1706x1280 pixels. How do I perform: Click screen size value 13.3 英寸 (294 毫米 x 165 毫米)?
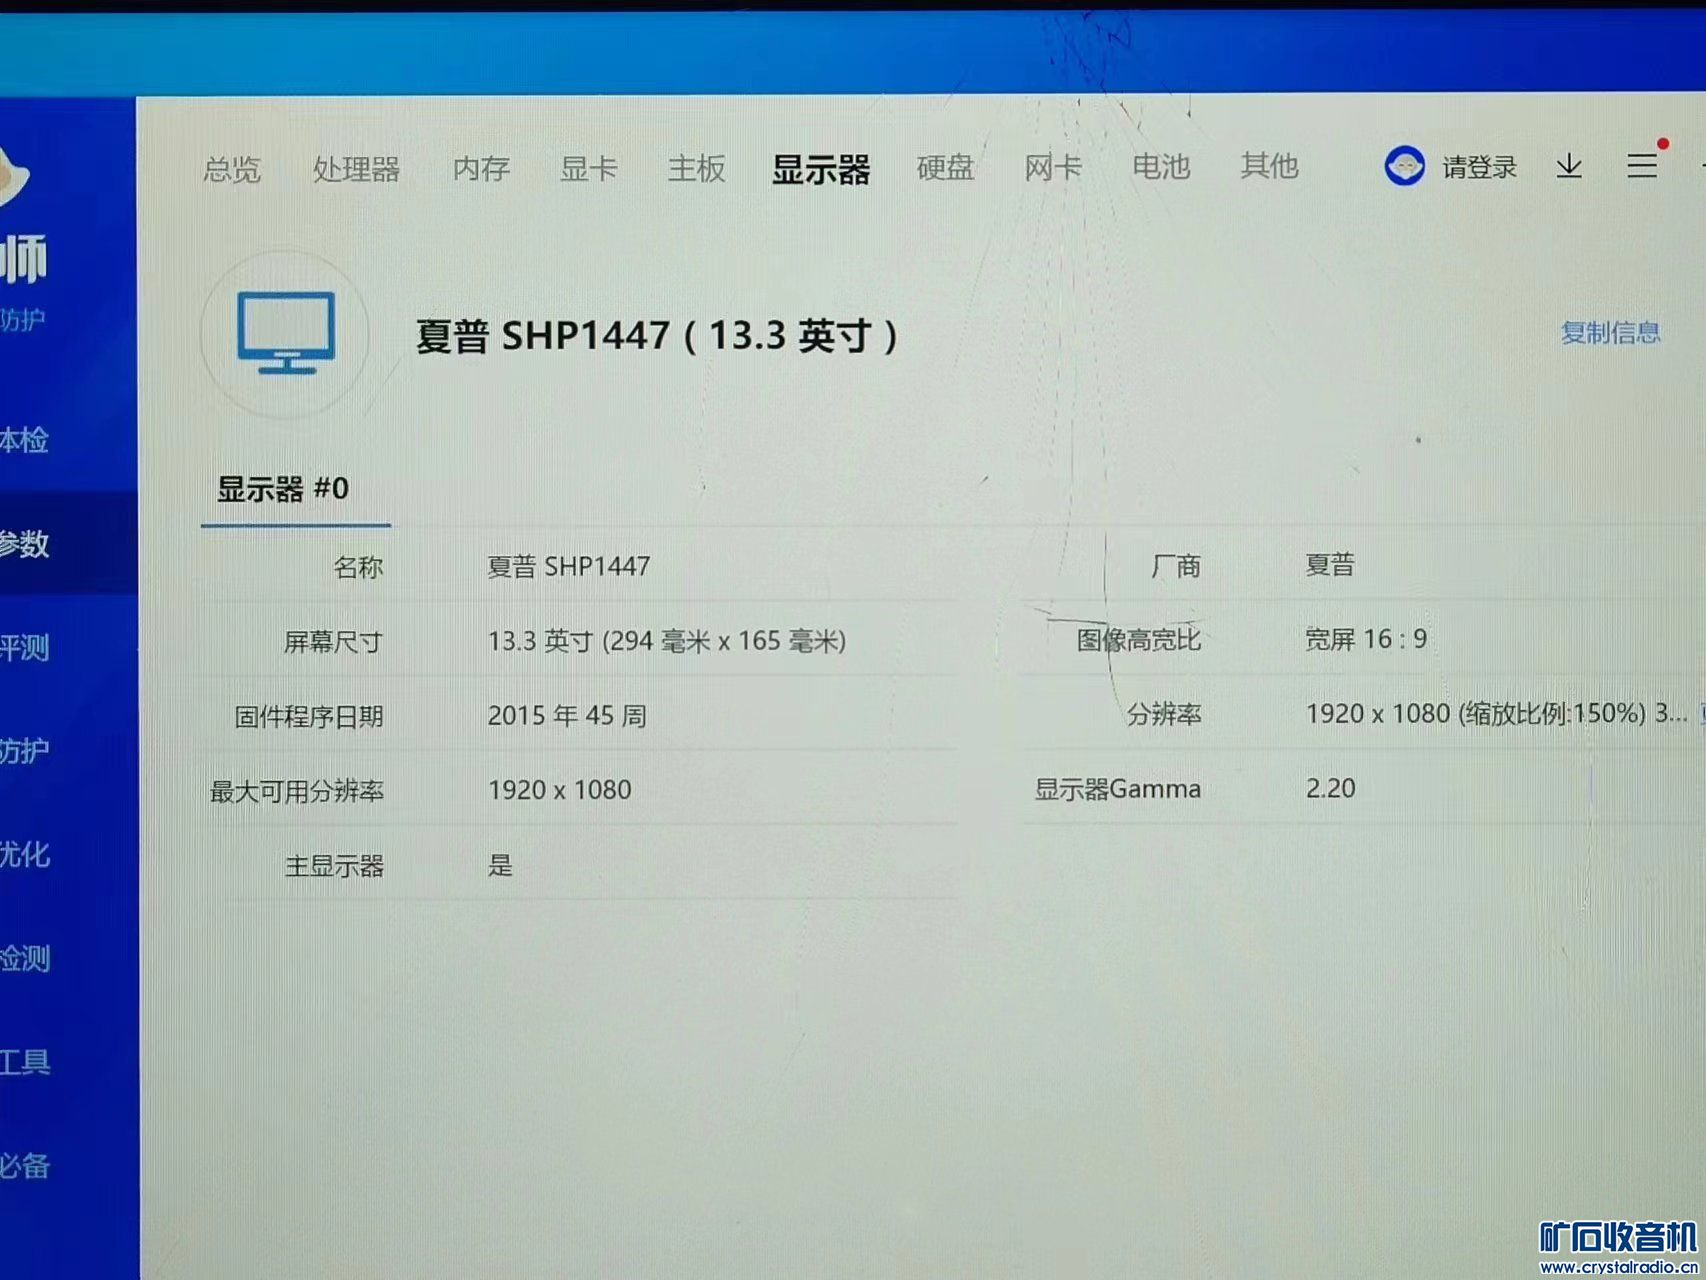tap(667, 641)
